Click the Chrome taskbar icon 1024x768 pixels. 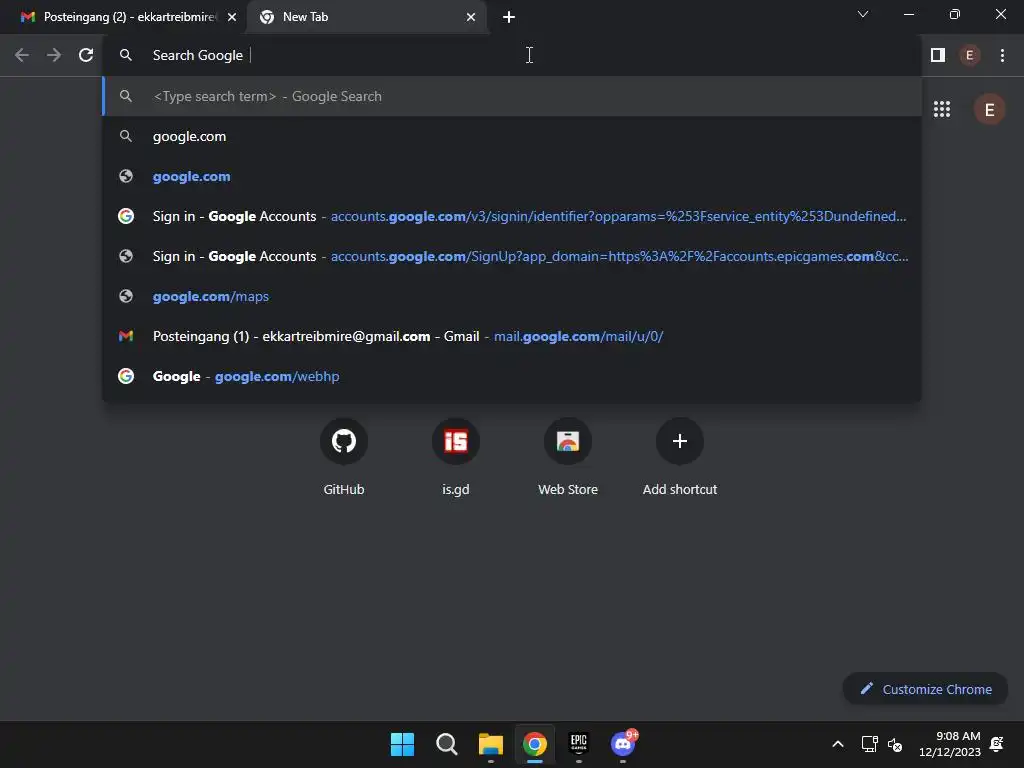535,744
